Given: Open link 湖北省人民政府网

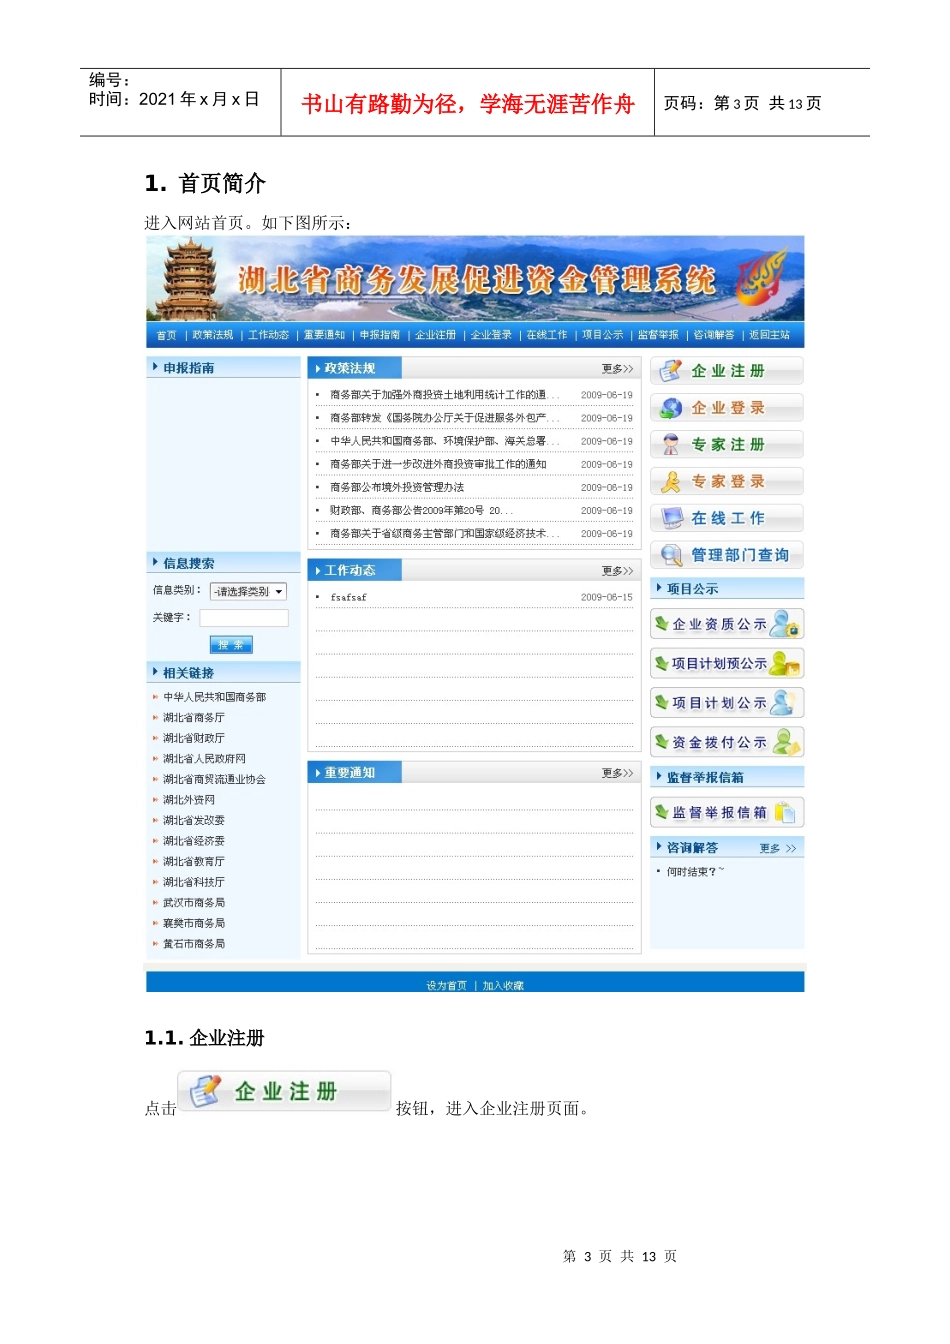Looking at the screenshot, I should pos(204,759).
